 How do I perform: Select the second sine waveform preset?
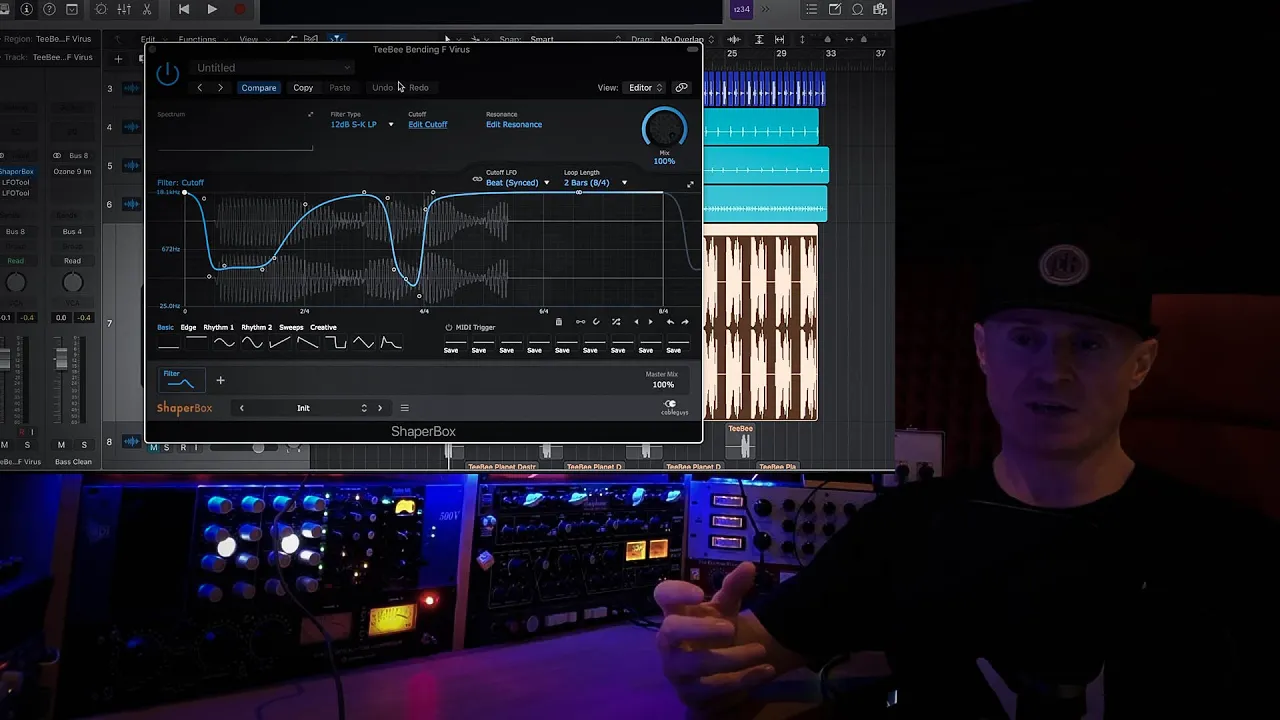coord(252,344)
